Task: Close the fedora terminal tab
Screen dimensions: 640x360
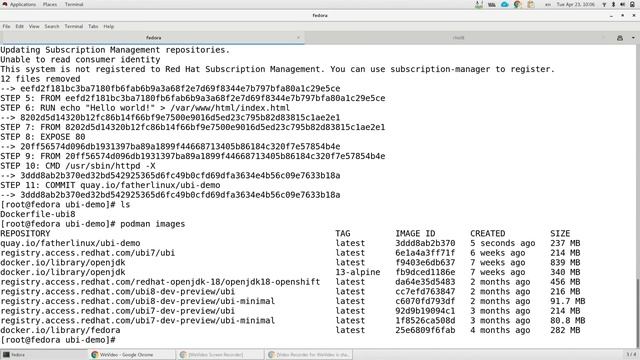Action: click(x=298, y=38)
